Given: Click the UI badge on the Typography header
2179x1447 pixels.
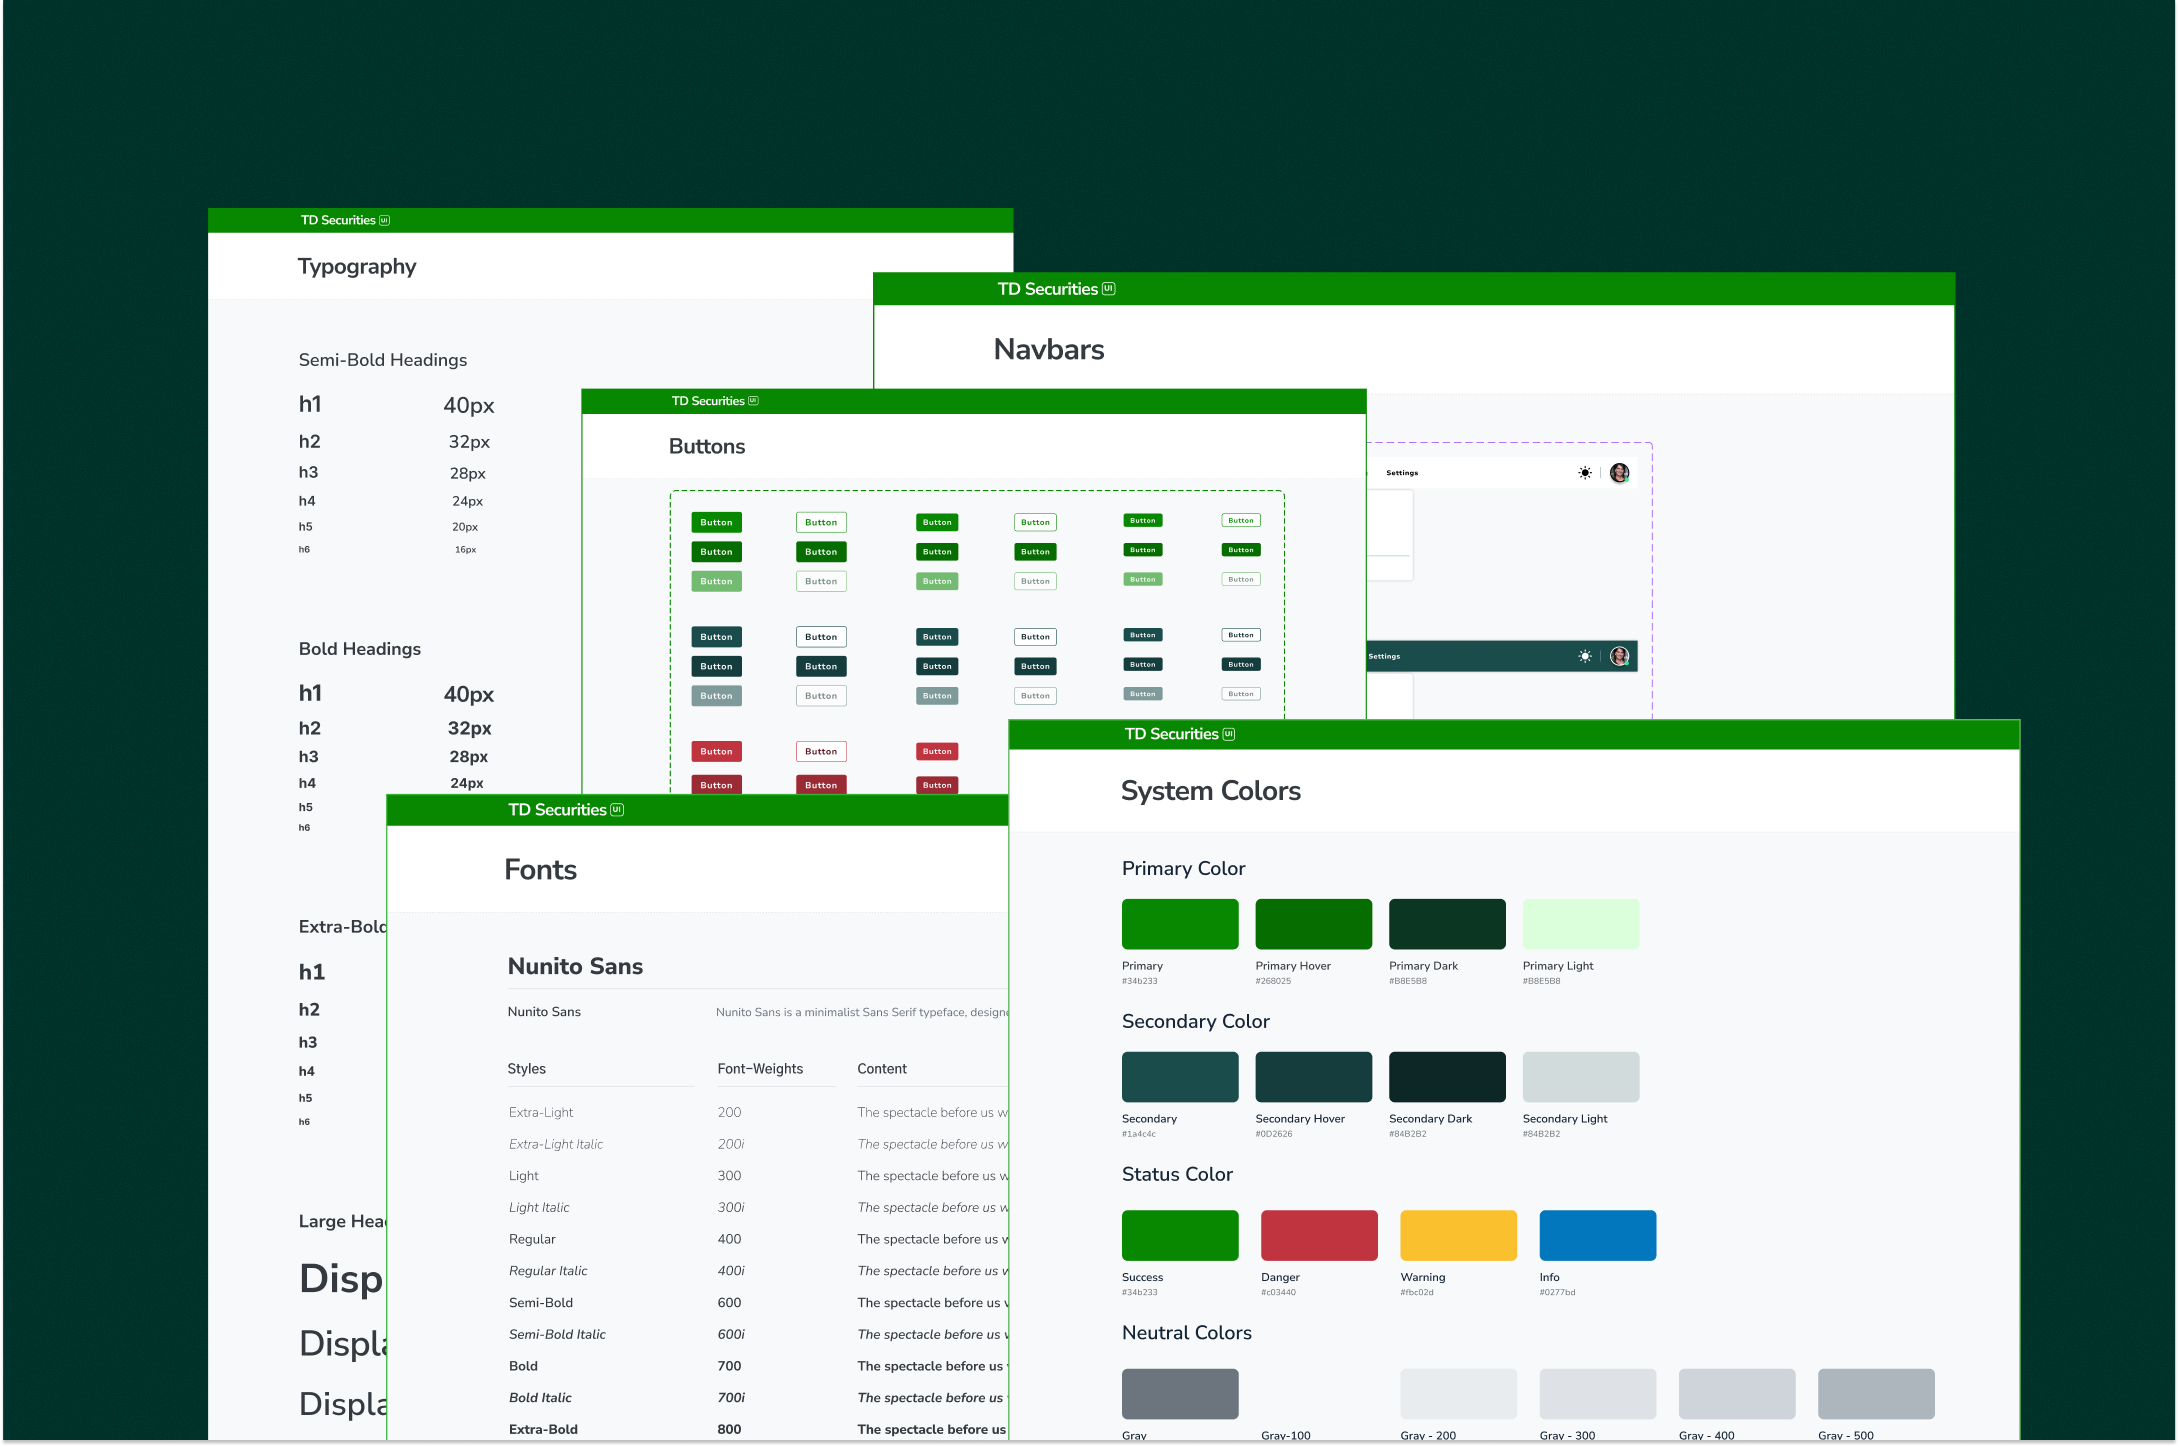Looking at the screenshot, I should [384, 220].
